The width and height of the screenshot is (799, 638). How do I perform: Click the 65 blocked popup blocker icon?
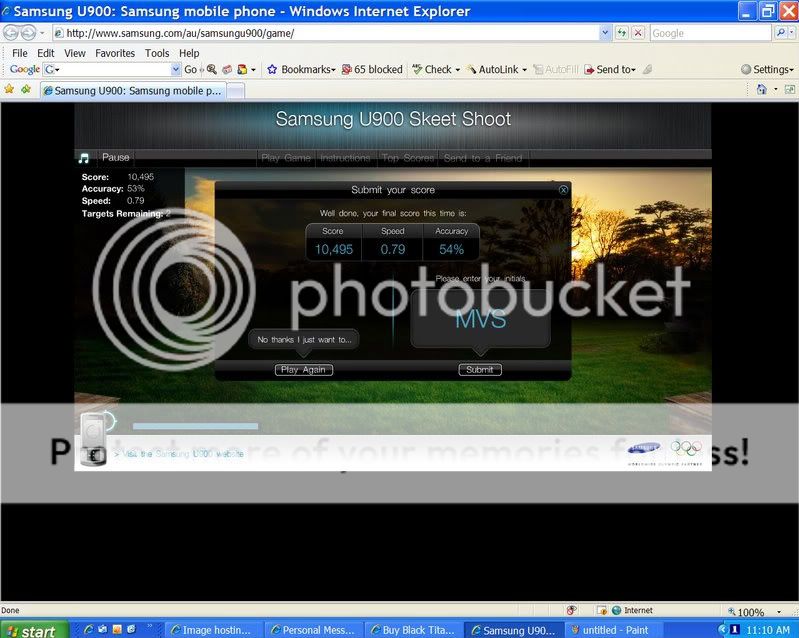click(372, 69)
